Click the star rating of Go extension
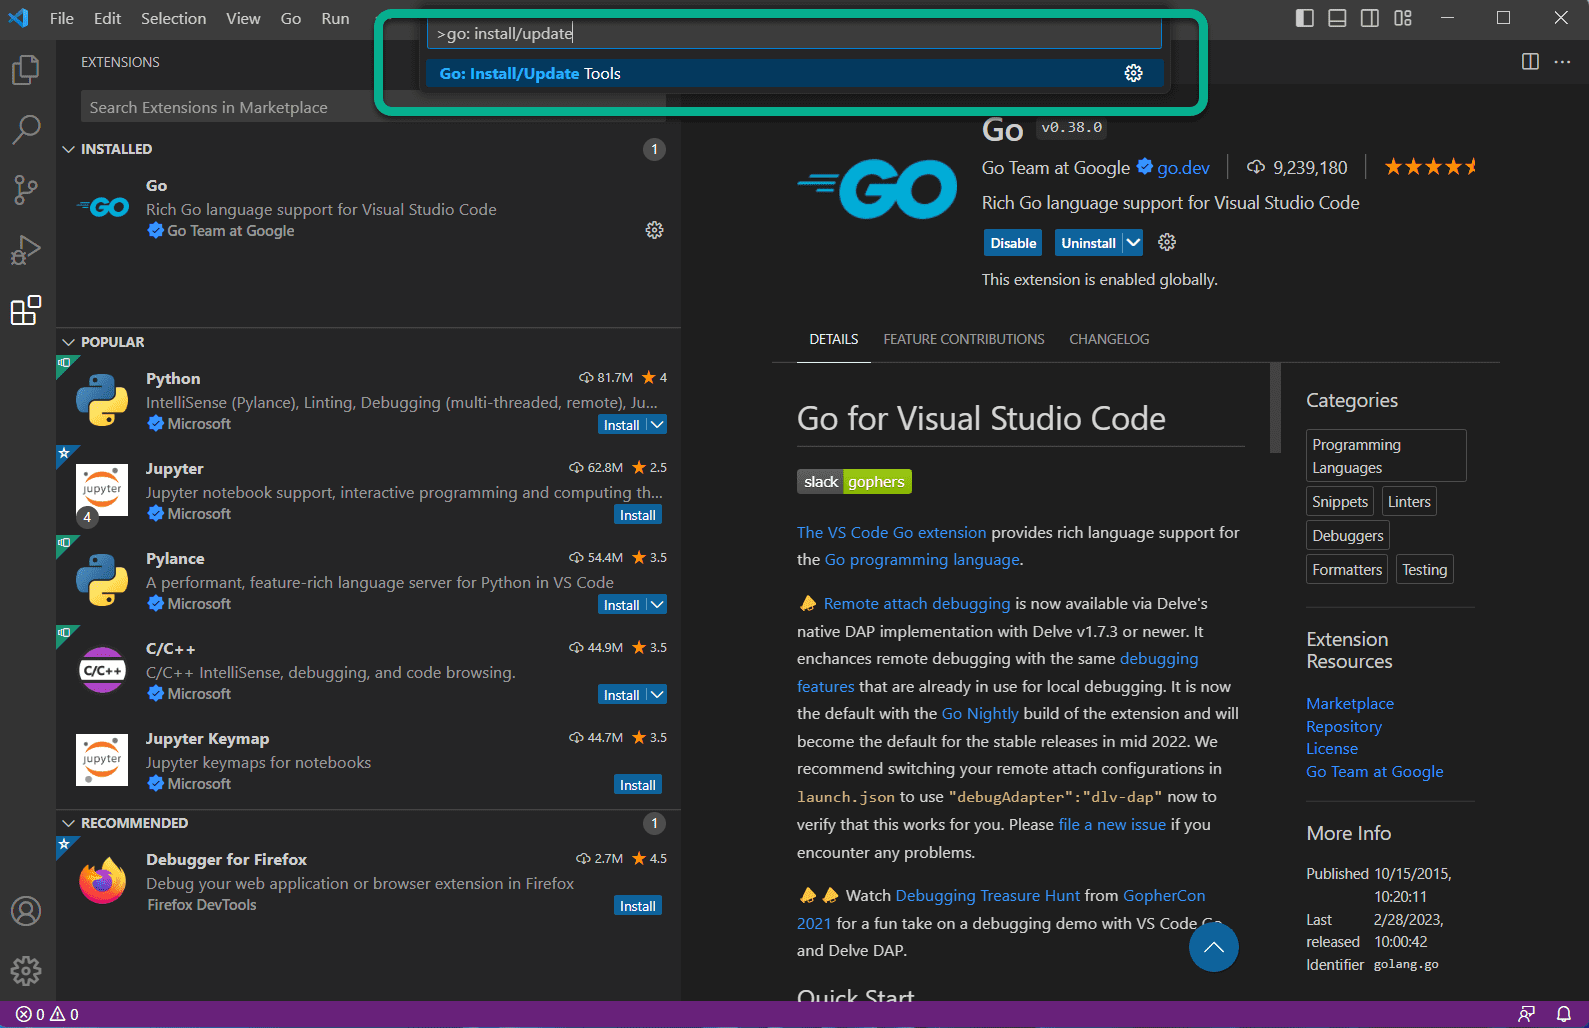The width and height of the screenshot is (1589, 1028). coord(1431,167)
